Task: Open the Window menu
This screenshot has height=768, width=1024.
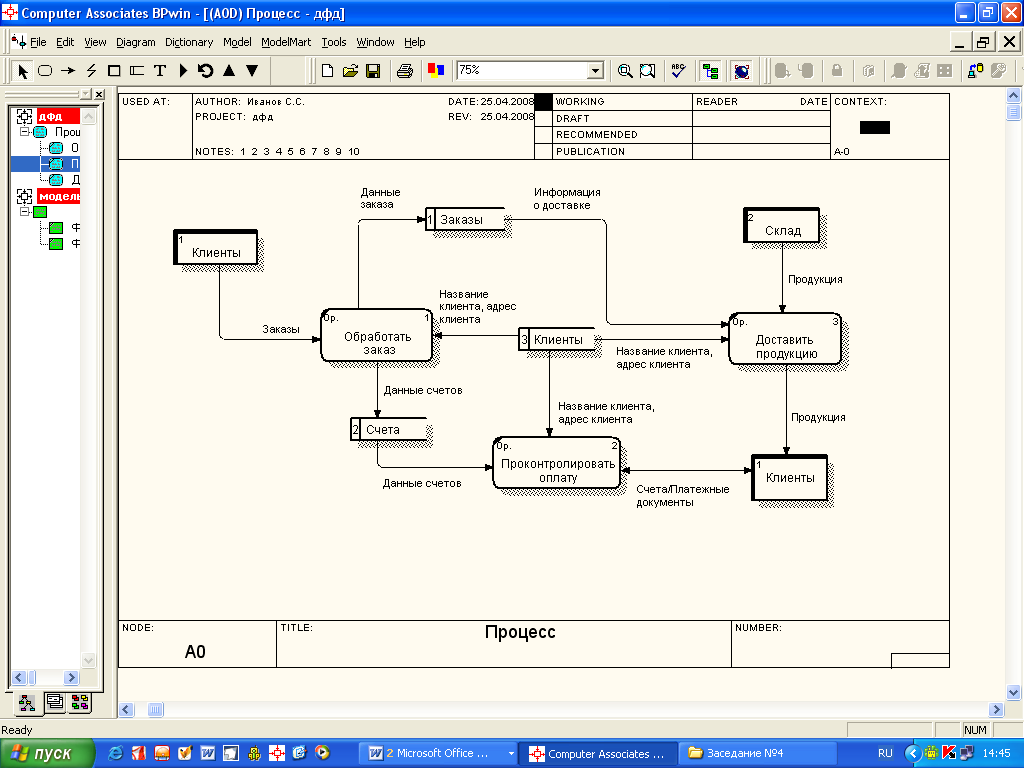Action: 375,42
